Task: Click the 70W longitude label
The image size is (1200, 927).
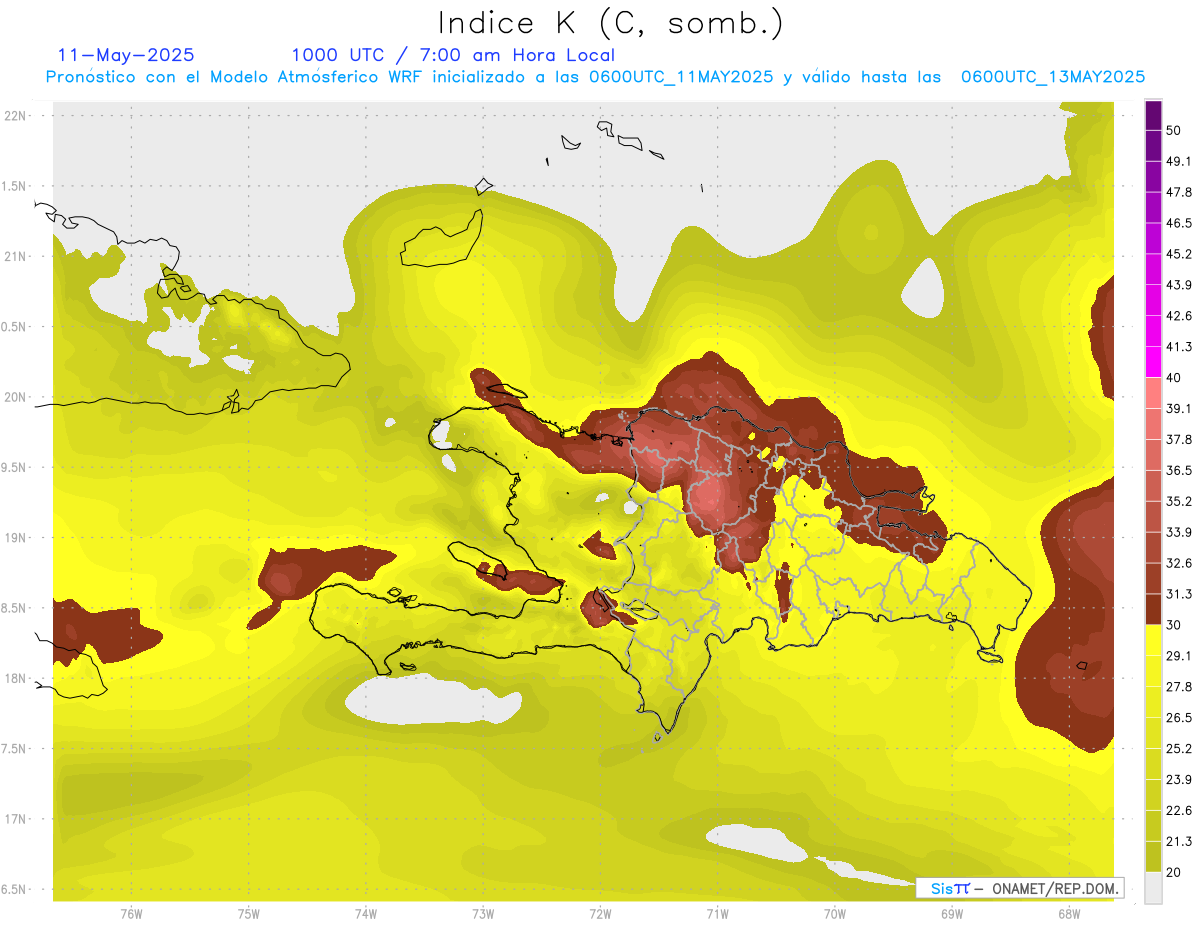Action: tap(834, 913)
